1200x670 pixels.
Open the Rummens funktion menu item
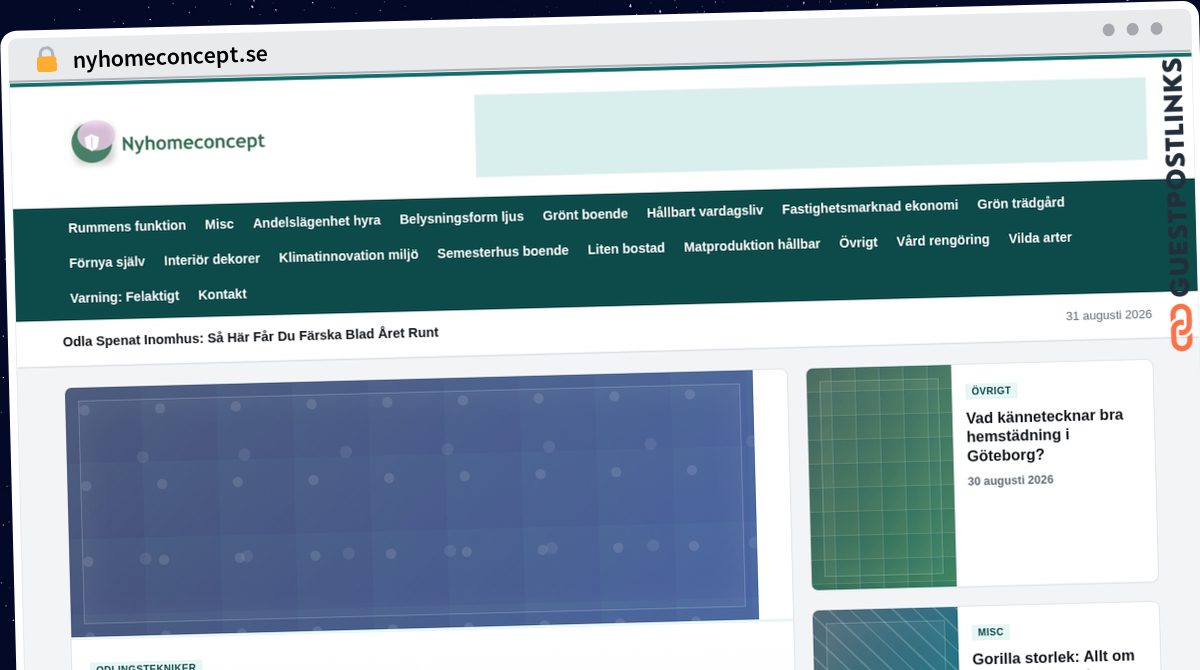[127, 227]
